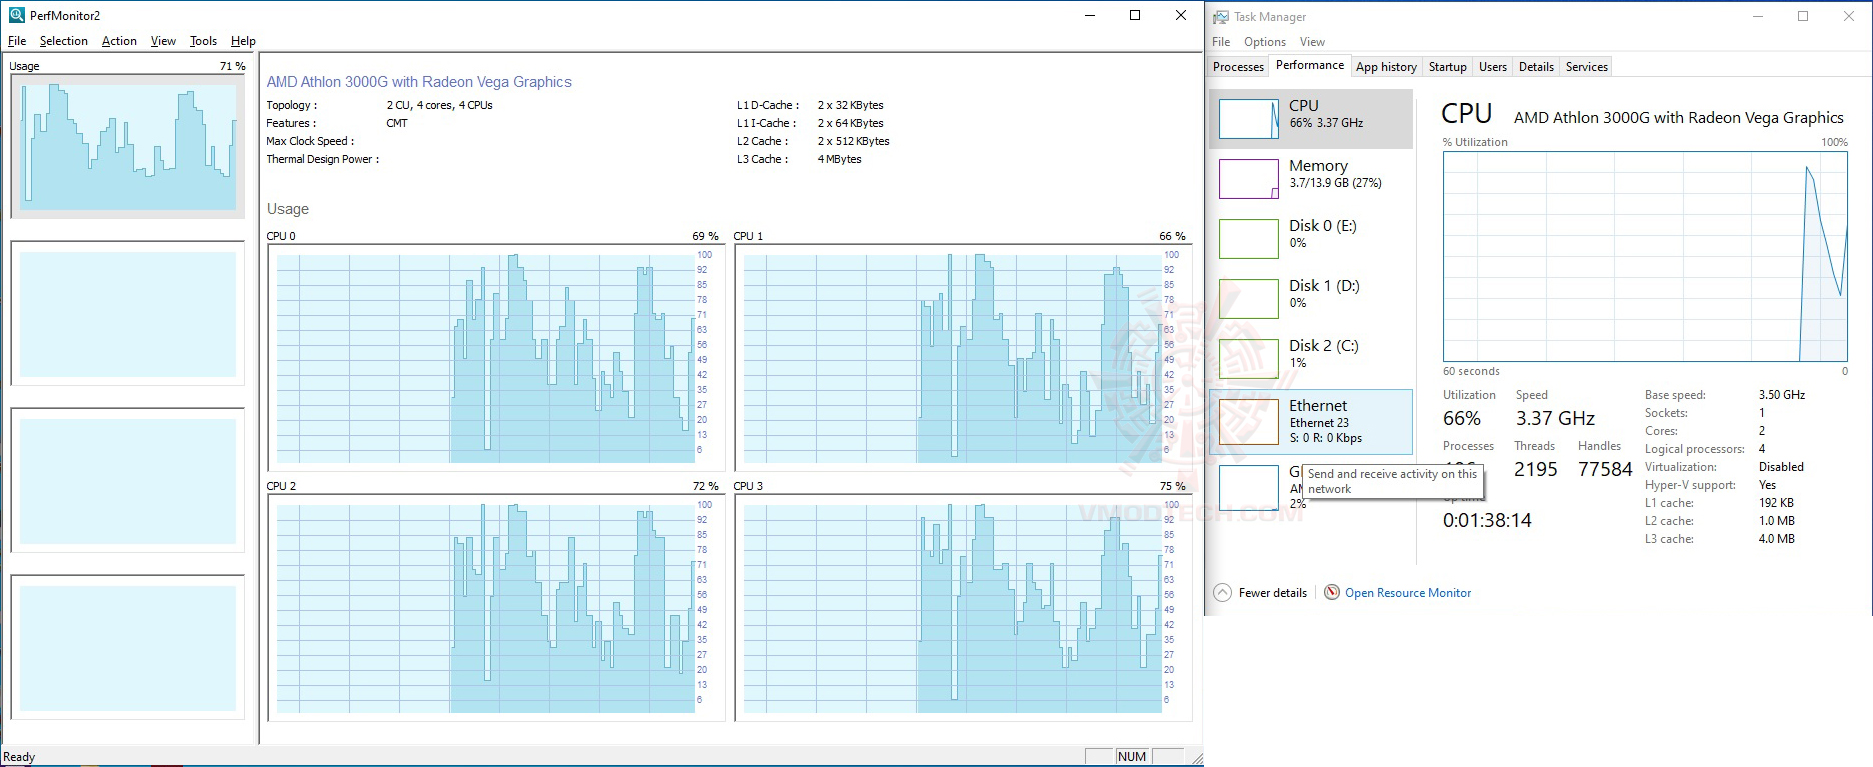Screen dimensions: 1873x767
Task: Click the Task Manager CPU utilization graph
Action: point(1645,257)
